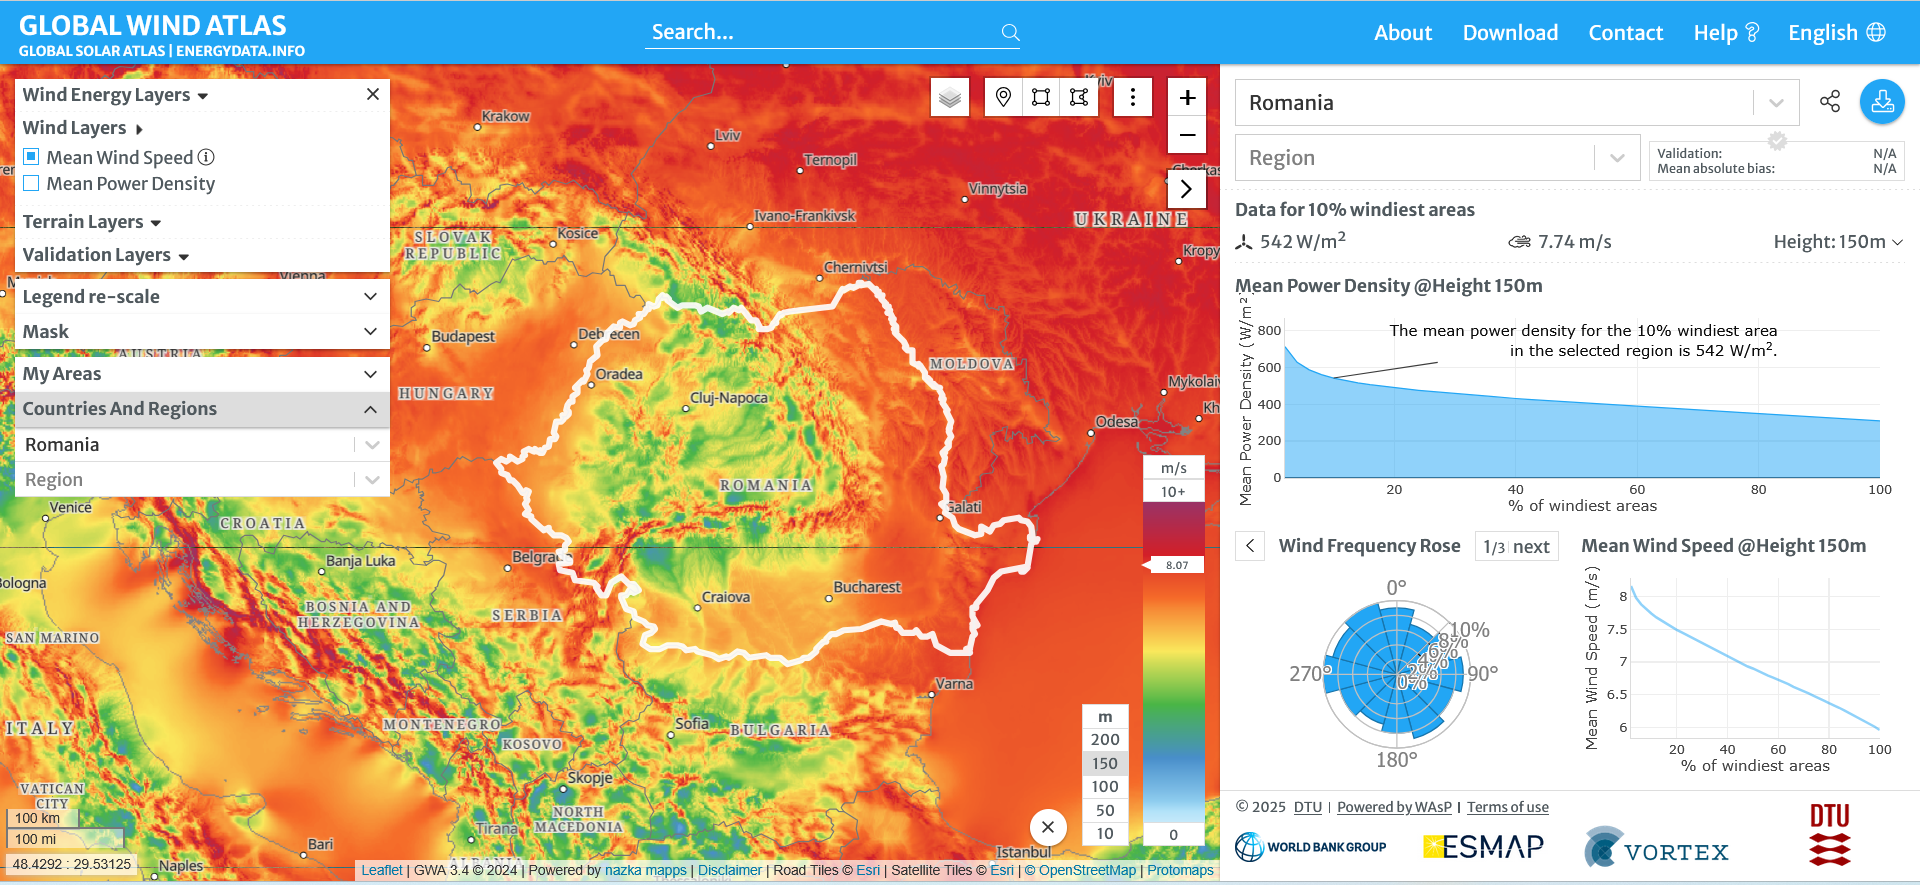The height and width of the screenshot is (885, 1920).
Task: Select the polygon area drawing tool
Action: (1079, 97)
